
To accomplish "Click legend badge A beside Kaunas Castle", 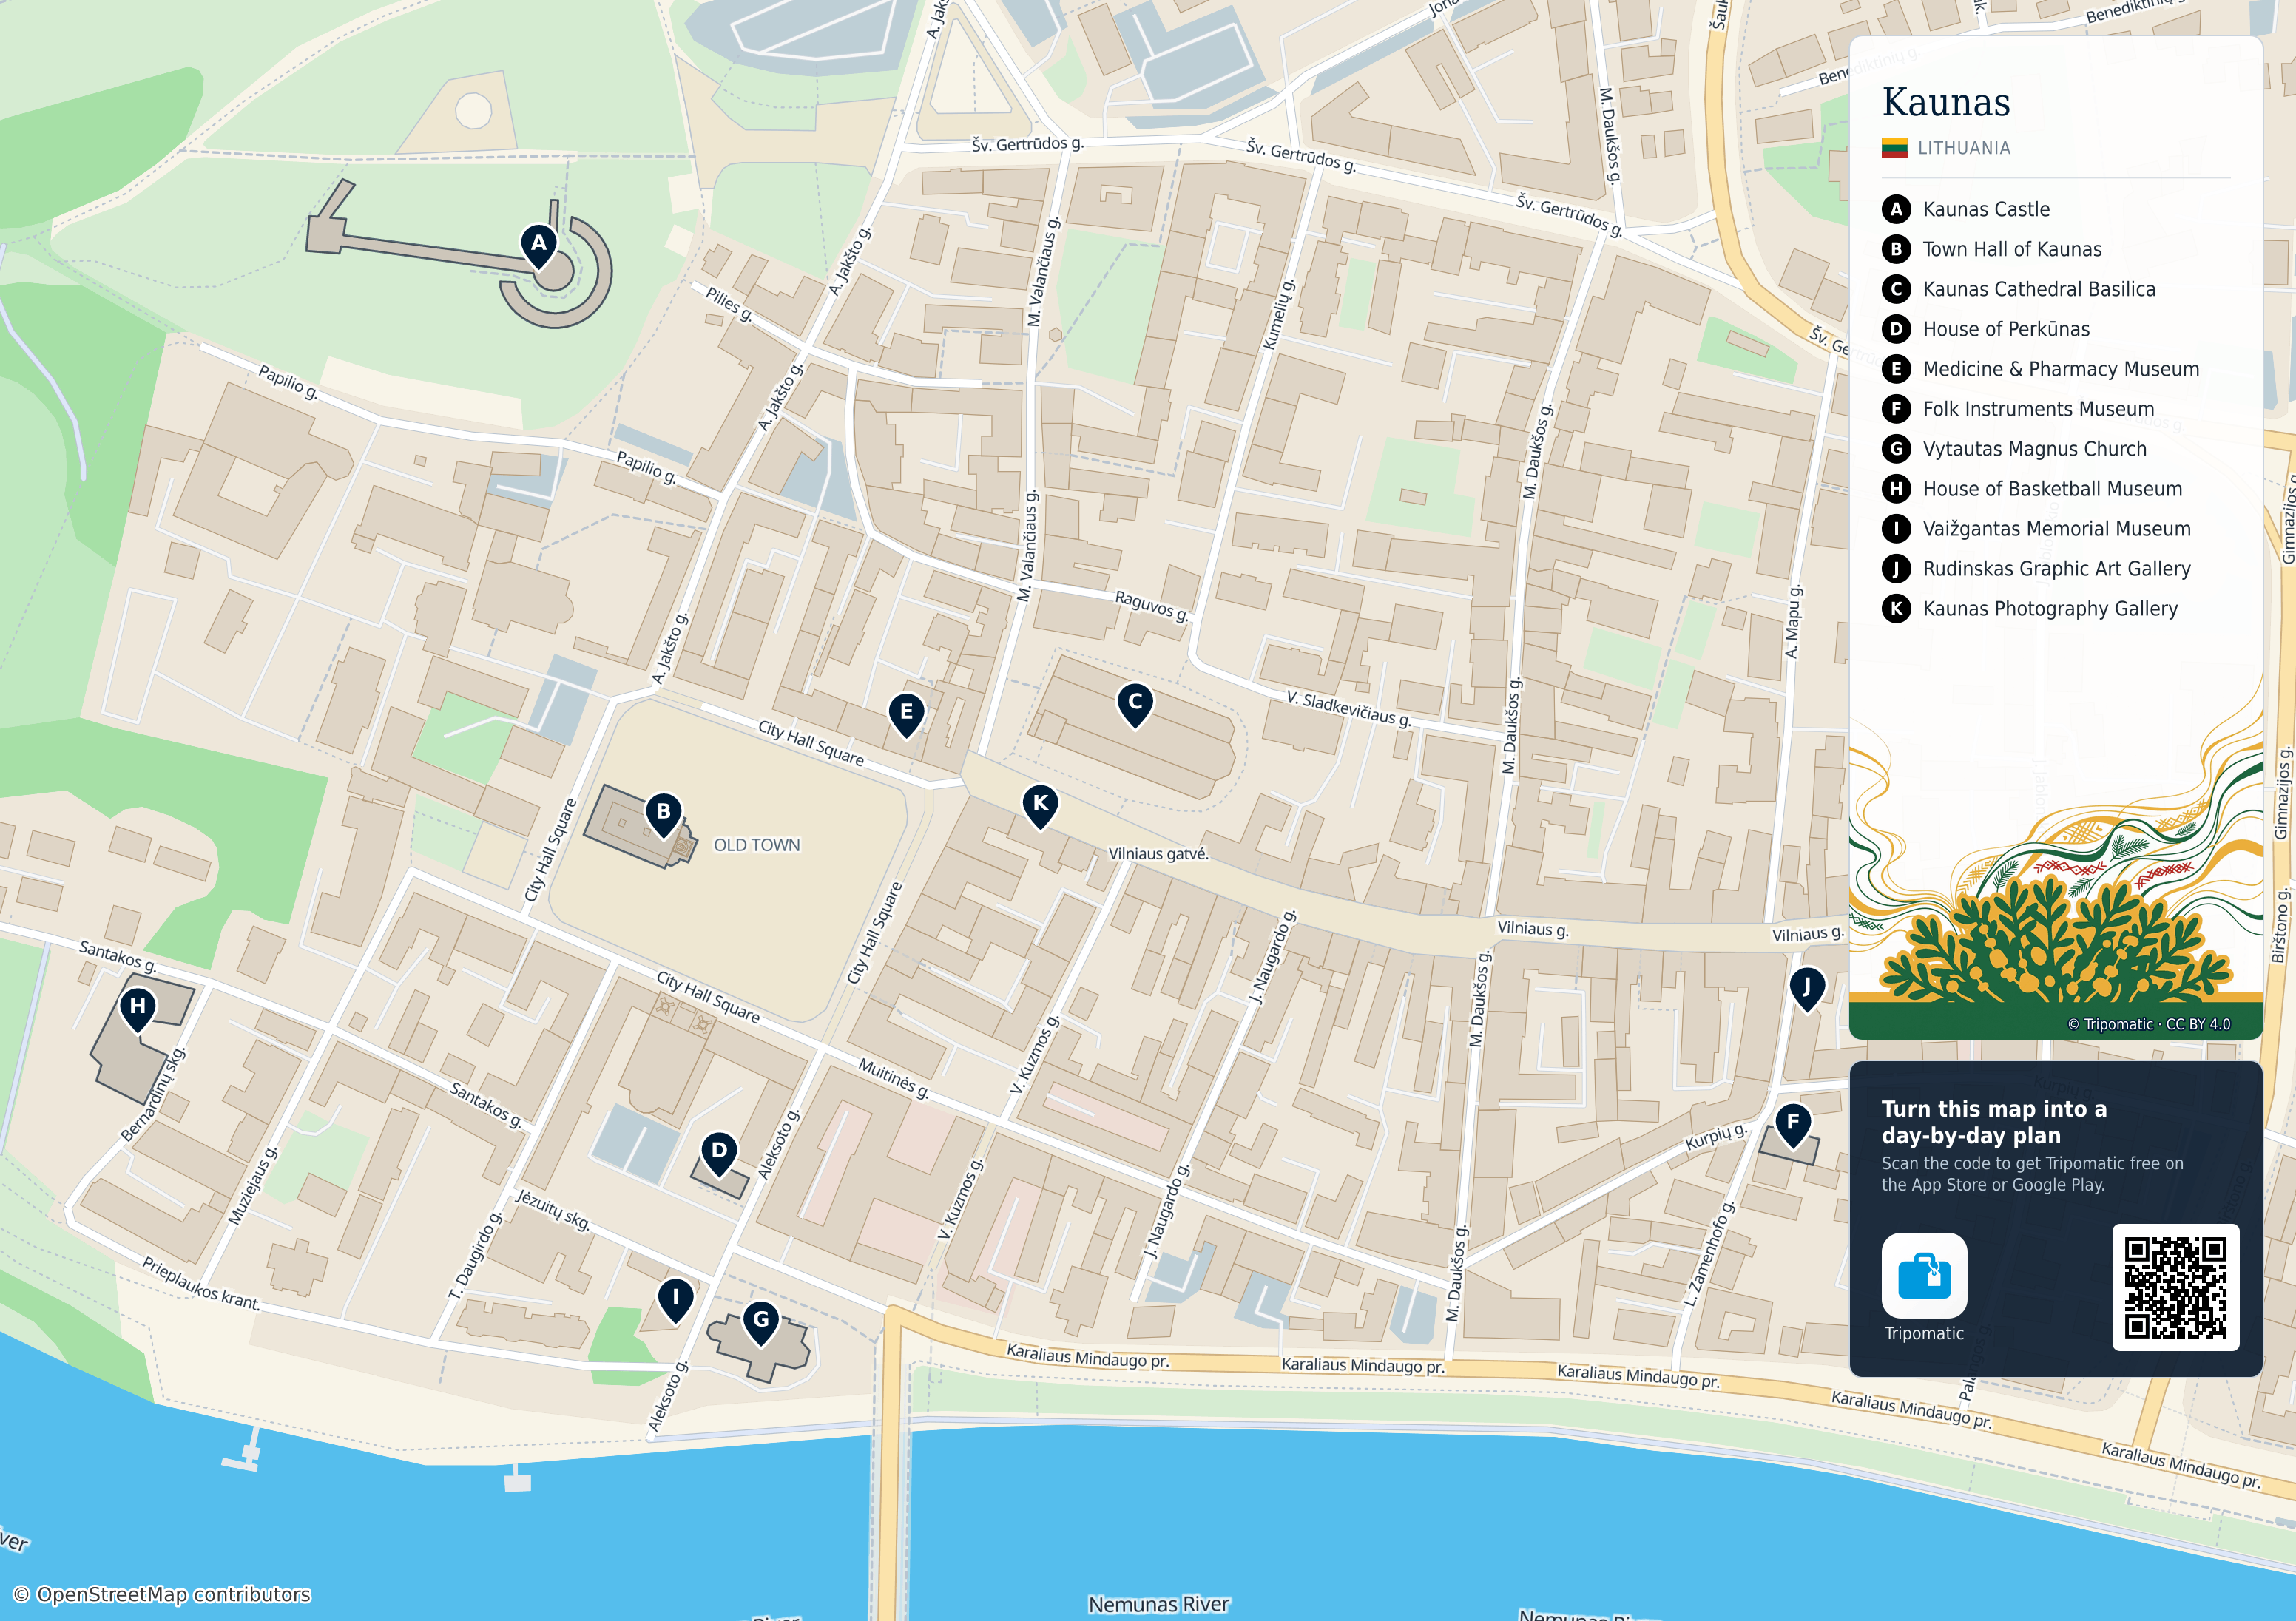I will coord(1896,209).
